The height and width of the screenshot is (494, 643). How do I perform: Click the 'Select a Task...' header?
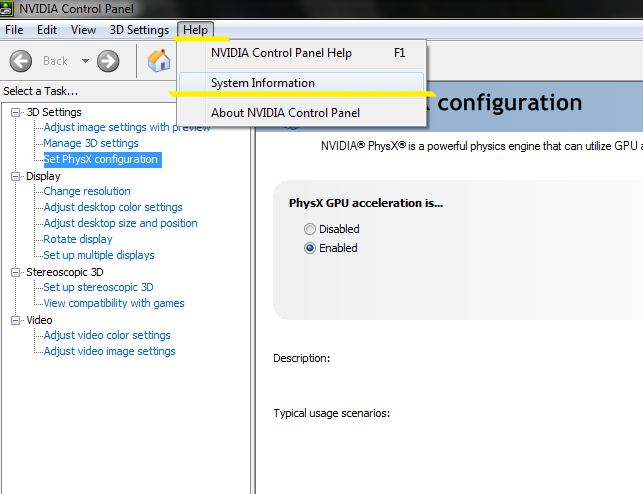point(41,91)
